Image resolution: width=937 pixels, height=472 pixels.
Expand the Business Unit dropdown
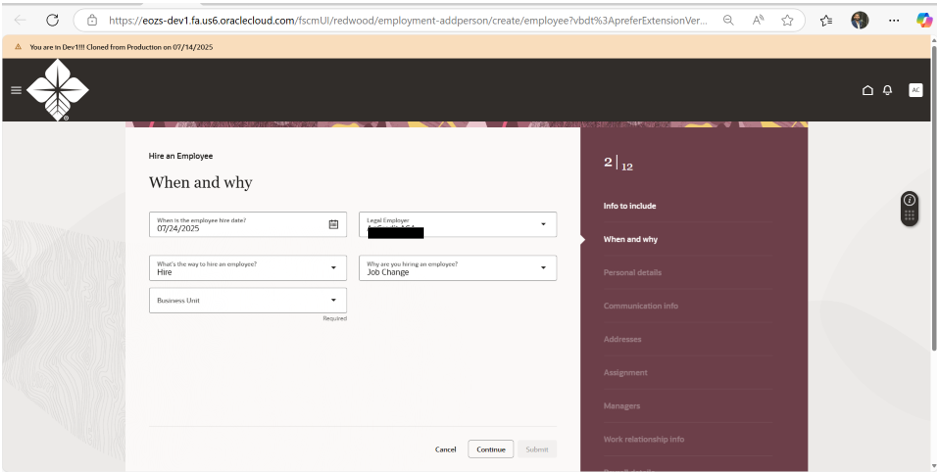tap(333, 301)
